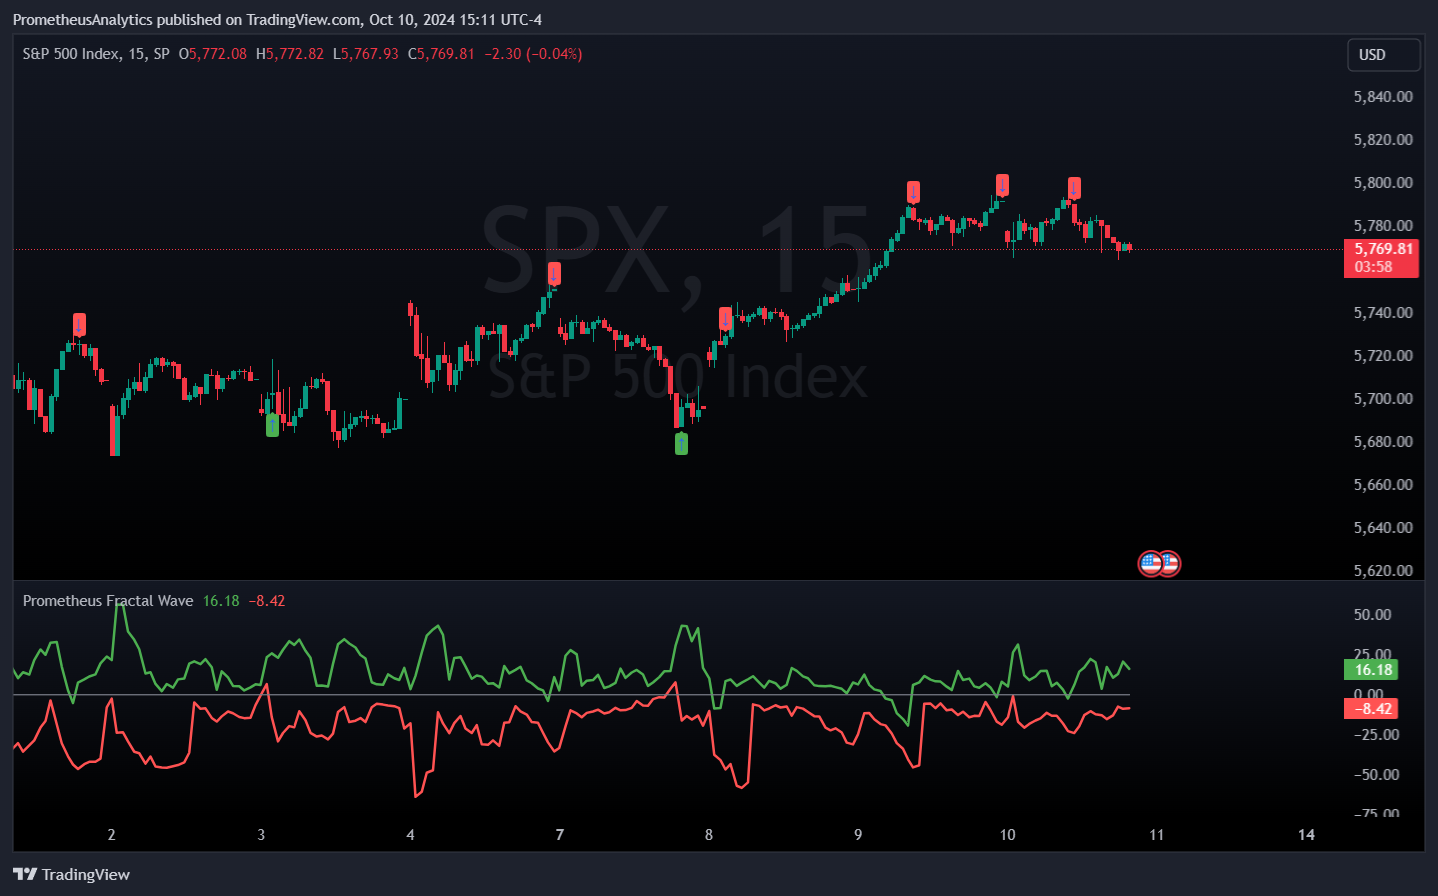
Task: Click the red sell arrow marker just before session 10
Action: (1002, 185)
